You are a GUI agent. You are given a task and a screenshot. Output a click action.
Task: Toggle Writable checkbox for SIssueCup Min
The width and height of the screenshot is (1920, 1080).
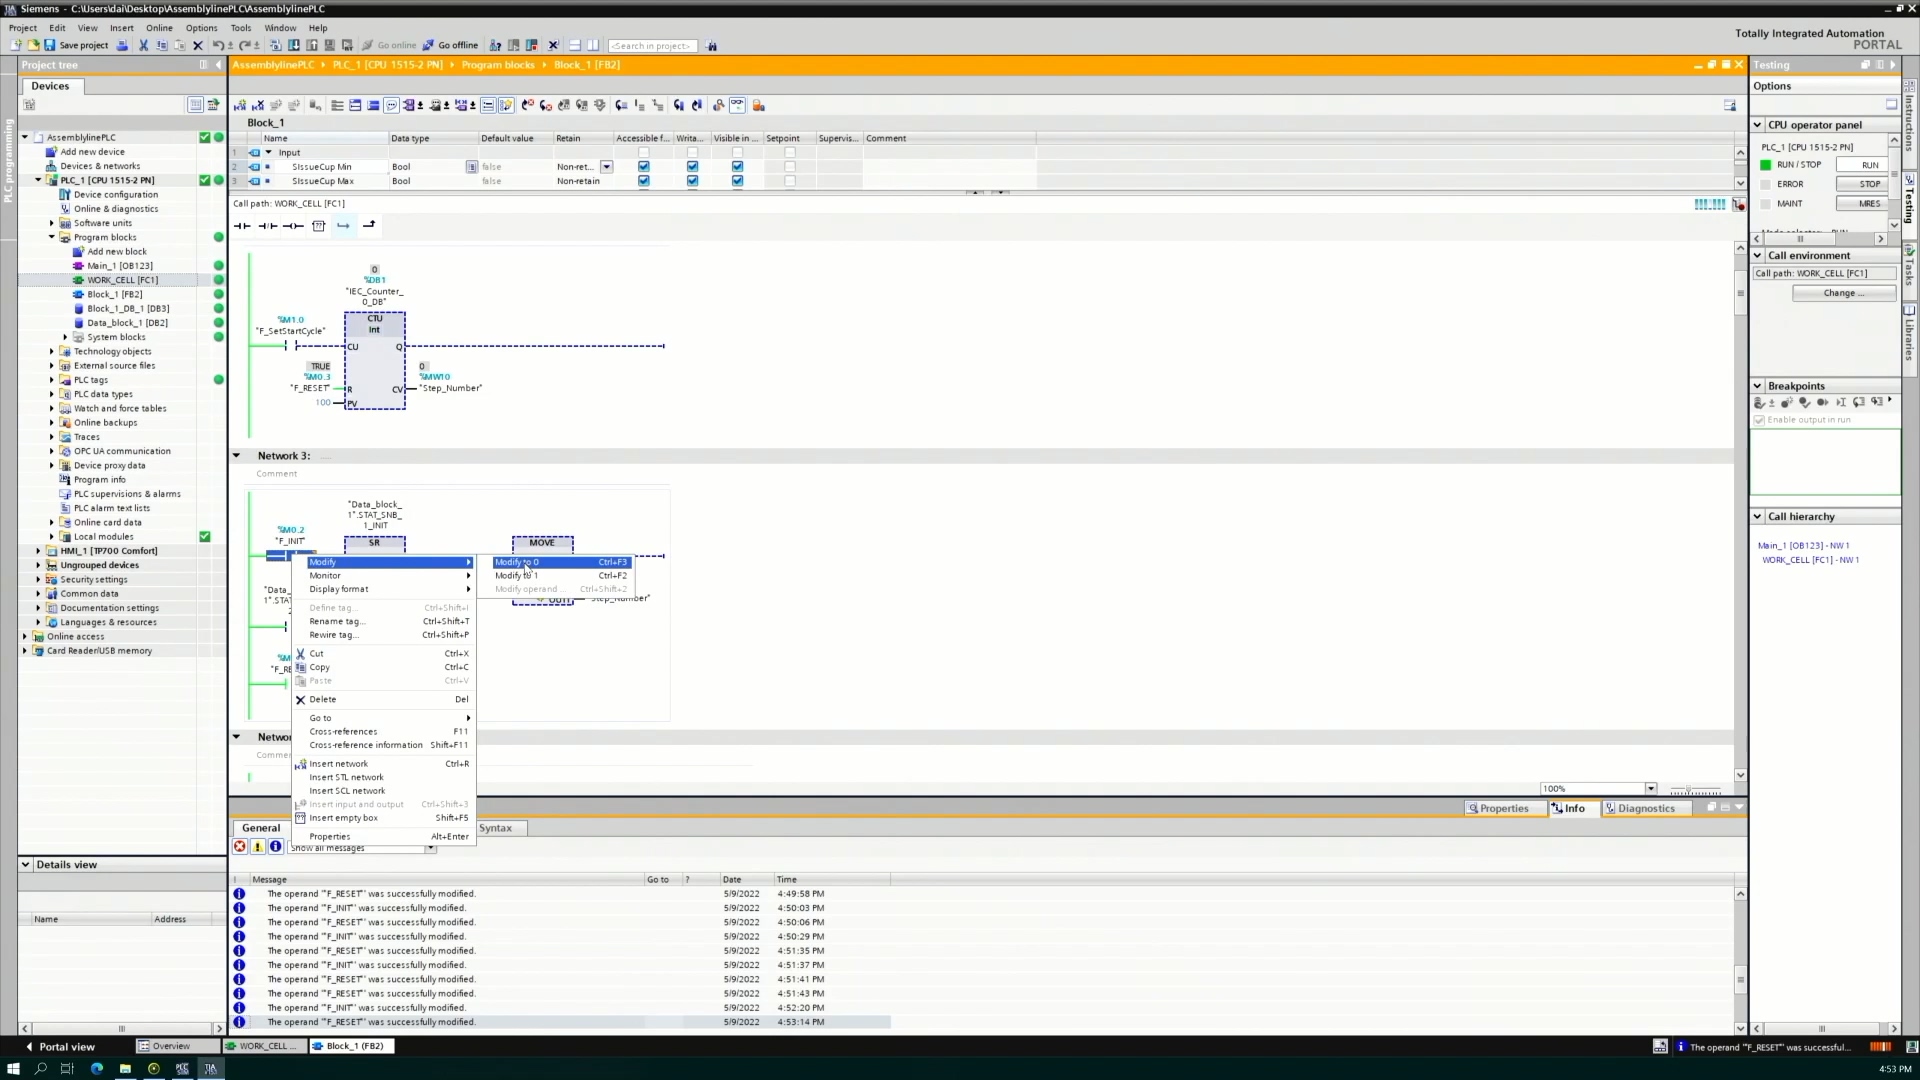click(x=692, y=167)
